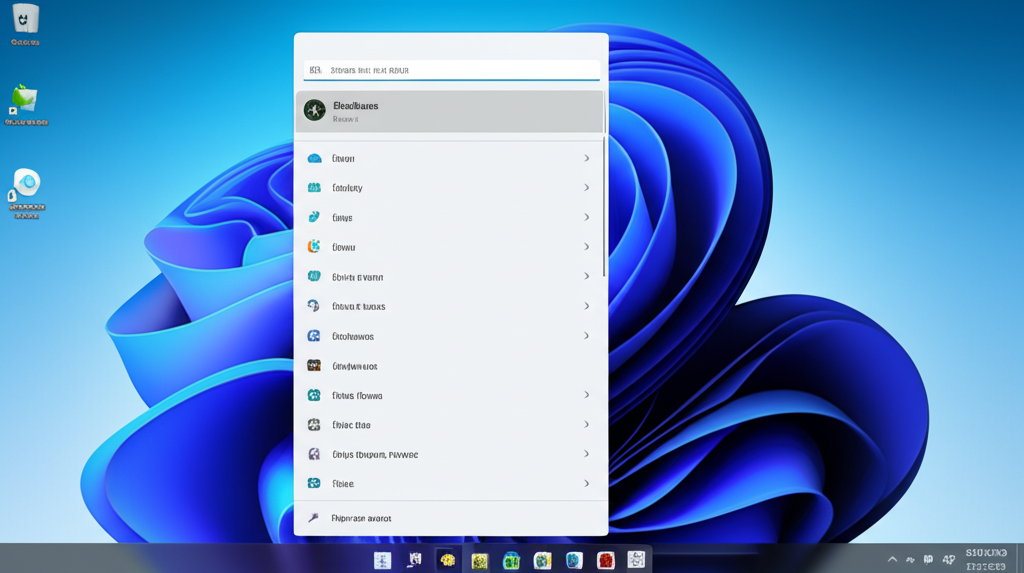Click the active yellow icon in the taskbar

coord(448,561)
